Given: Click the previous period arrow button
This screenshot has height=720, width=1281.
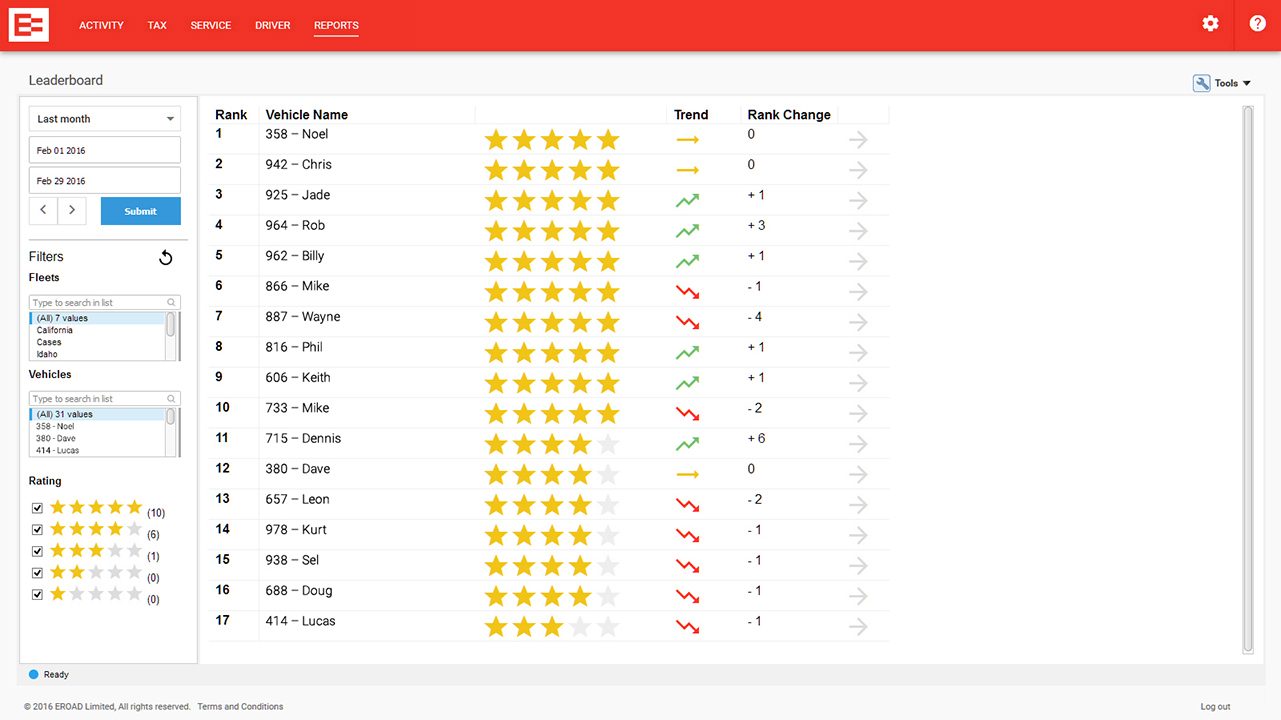Looking at the screenshot, I should [43, 211].
